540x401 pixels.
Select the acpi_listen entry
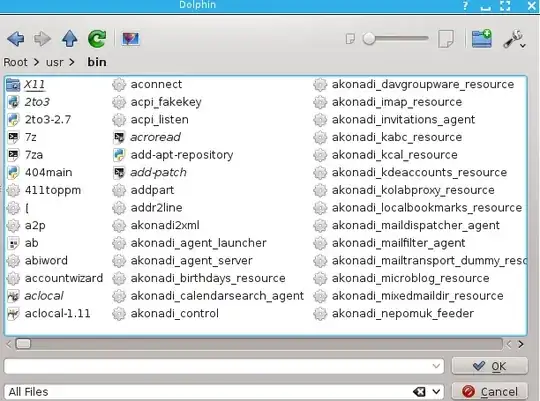[150, 120]
